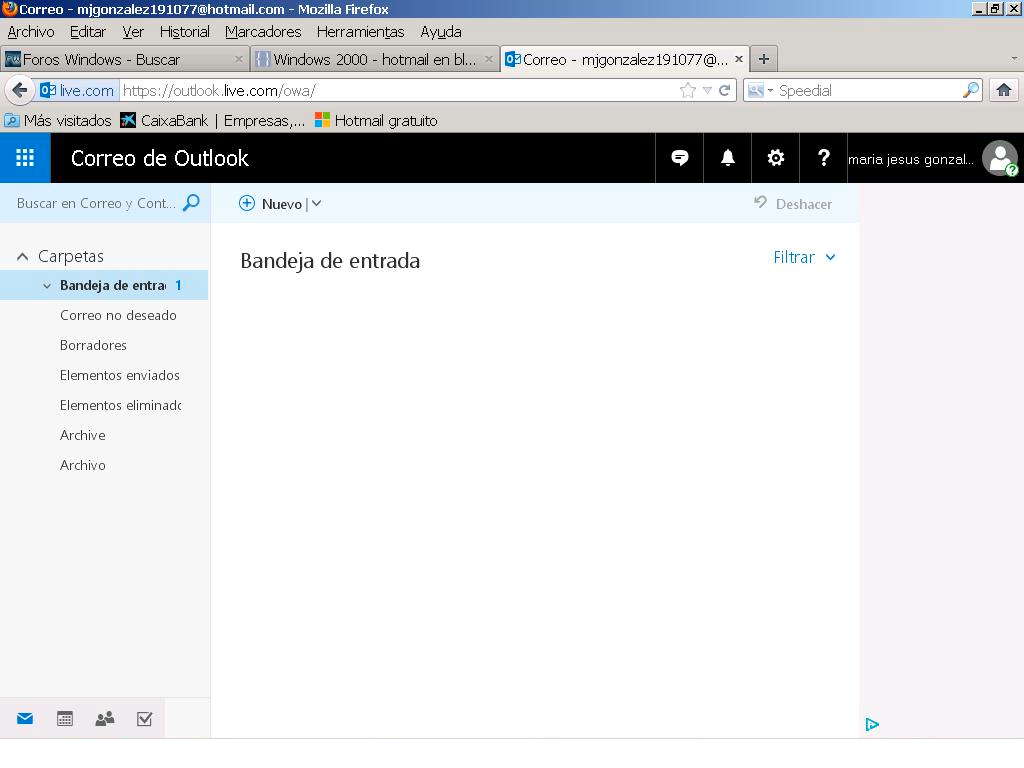Screen dimensions: 1024x768
Task: Open the Outlook app launcher grid
Action: (x=25, y=158)
